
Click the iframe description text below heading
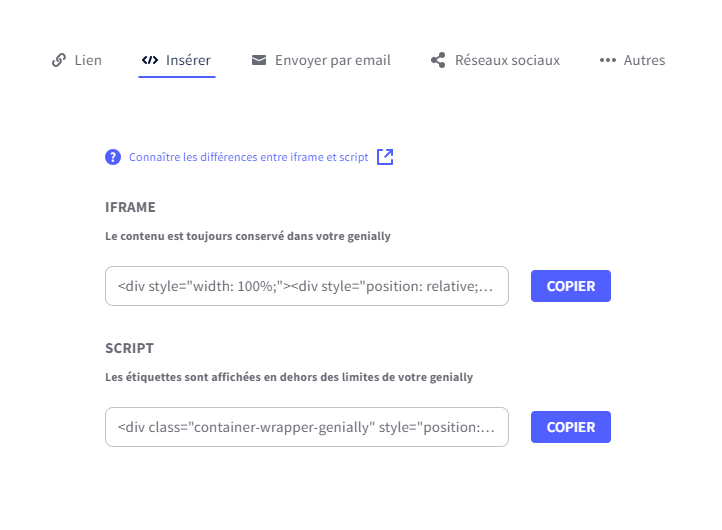[x=247, y=237]
